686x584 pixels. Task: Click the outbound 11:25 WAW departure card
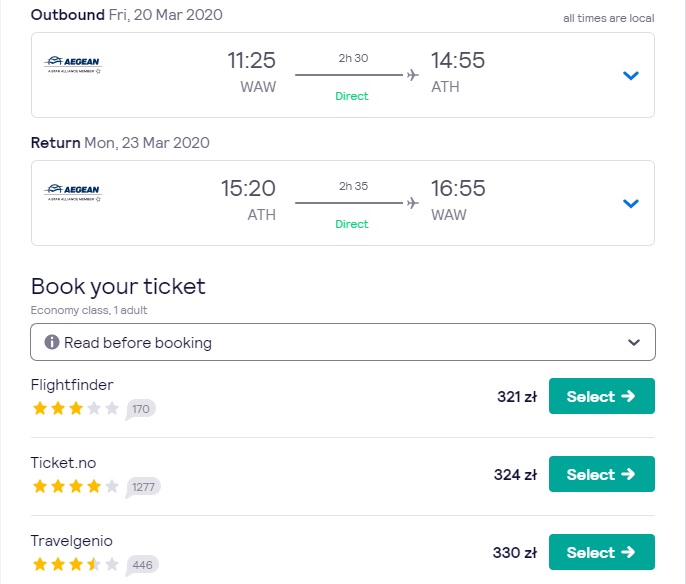coord(343,75)
